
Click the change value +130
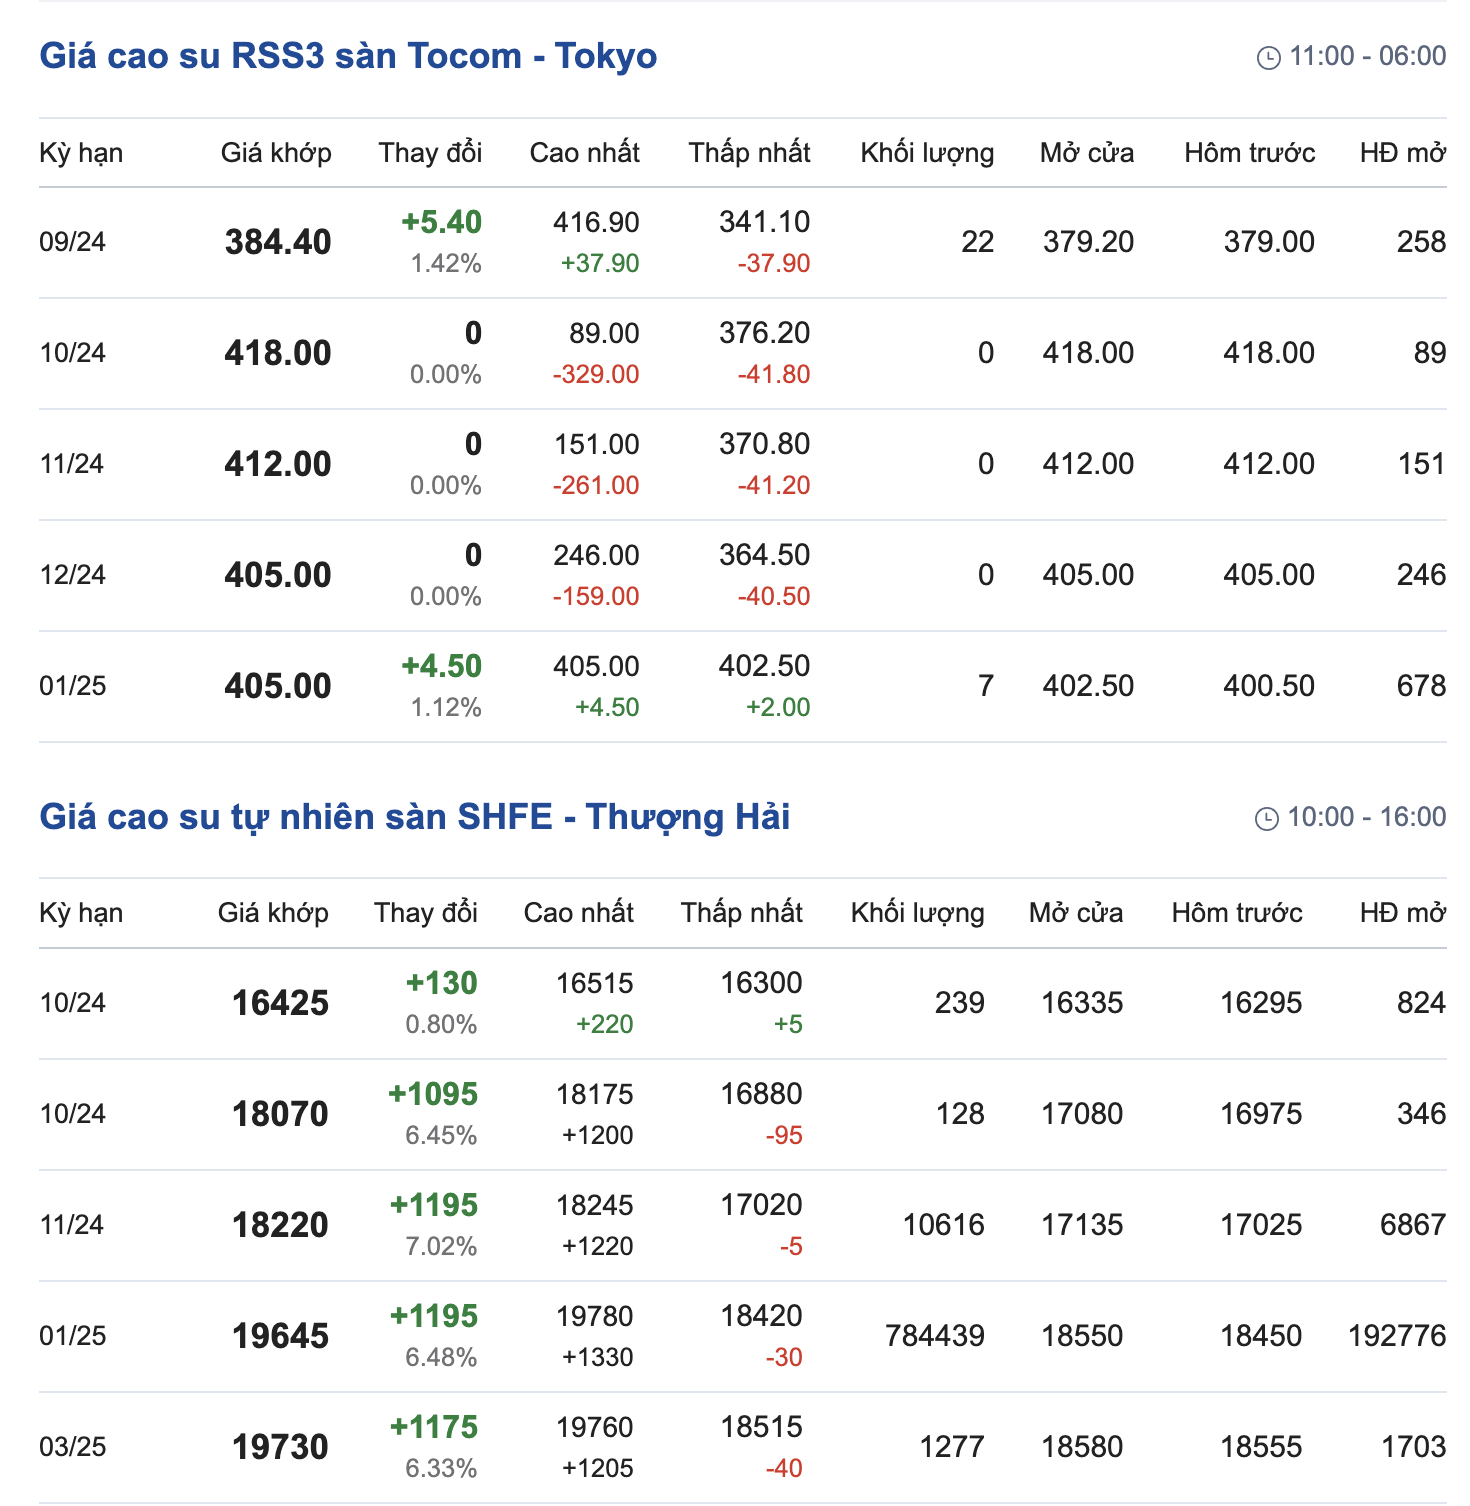pyautogui.click(x=441, y=983)
